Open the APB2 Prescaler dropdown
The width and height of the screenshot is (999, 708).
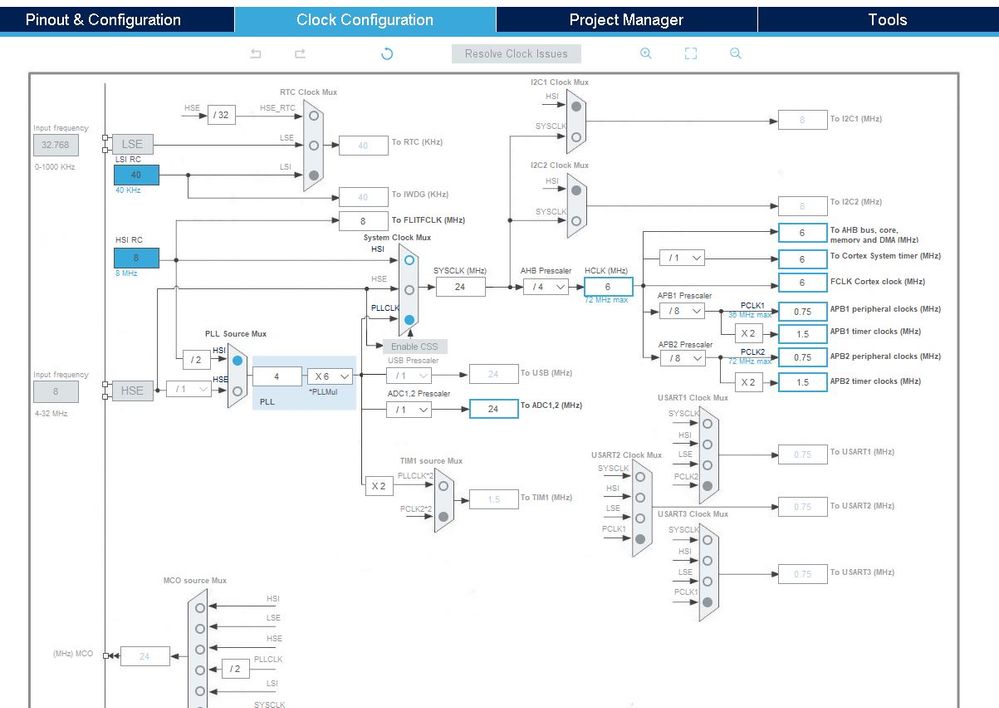[x=682, y=359]
